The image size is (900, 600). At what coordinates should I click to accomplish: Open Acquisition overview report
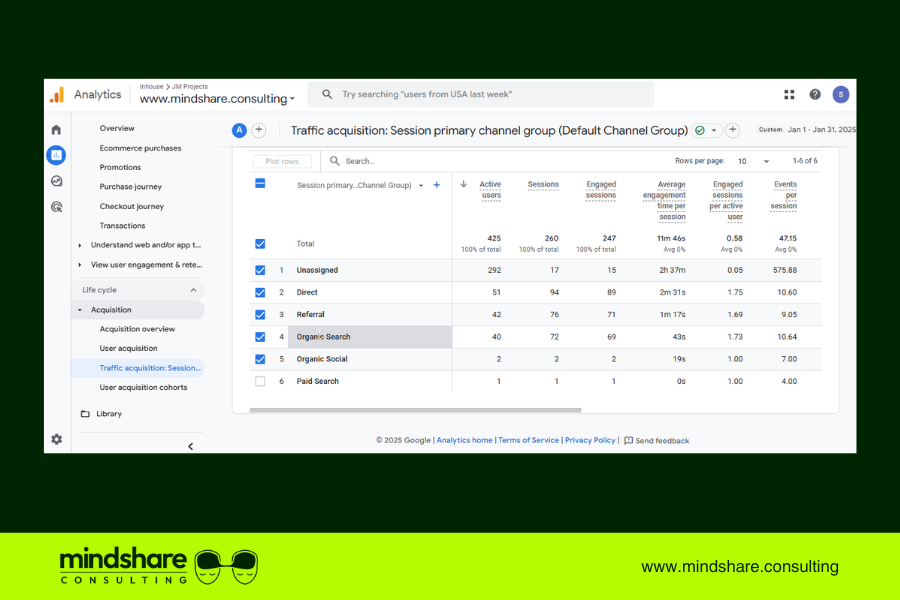click(137, 329)
